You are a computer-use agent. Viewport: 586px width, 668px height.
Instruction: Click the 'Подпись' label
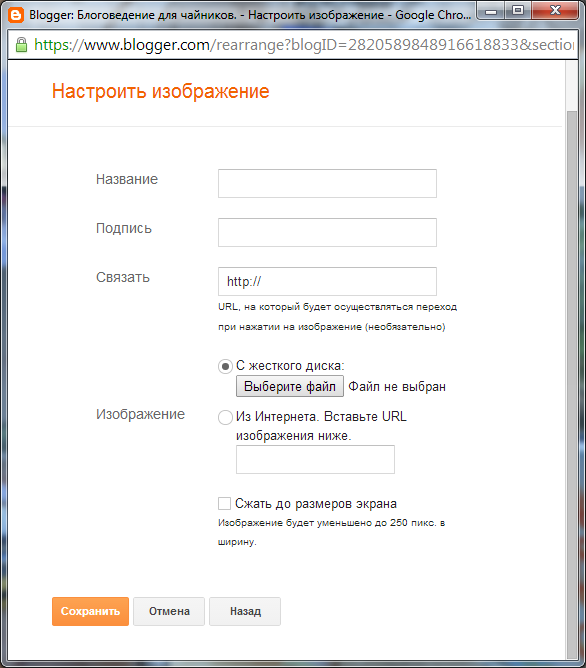(124, 228)
